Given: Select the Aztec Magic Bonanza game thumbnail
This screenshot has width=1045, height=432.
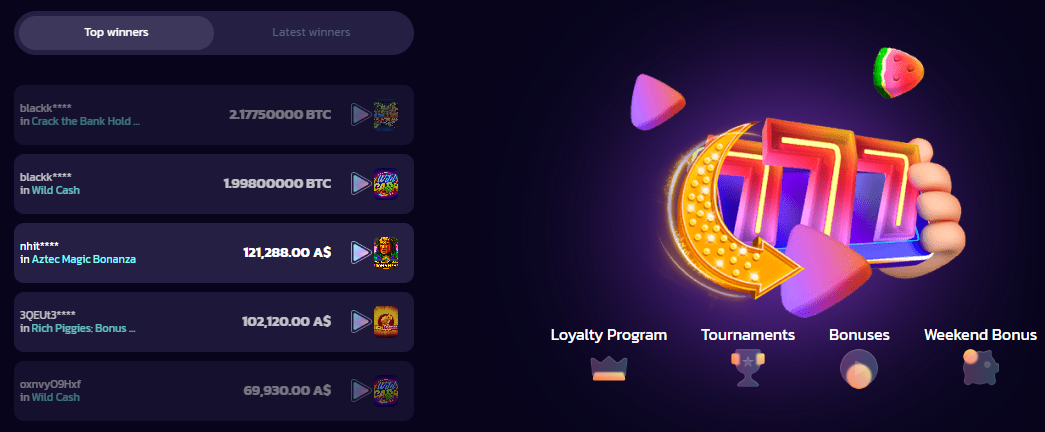Looking at the screenshot, I should pos(386,253).
